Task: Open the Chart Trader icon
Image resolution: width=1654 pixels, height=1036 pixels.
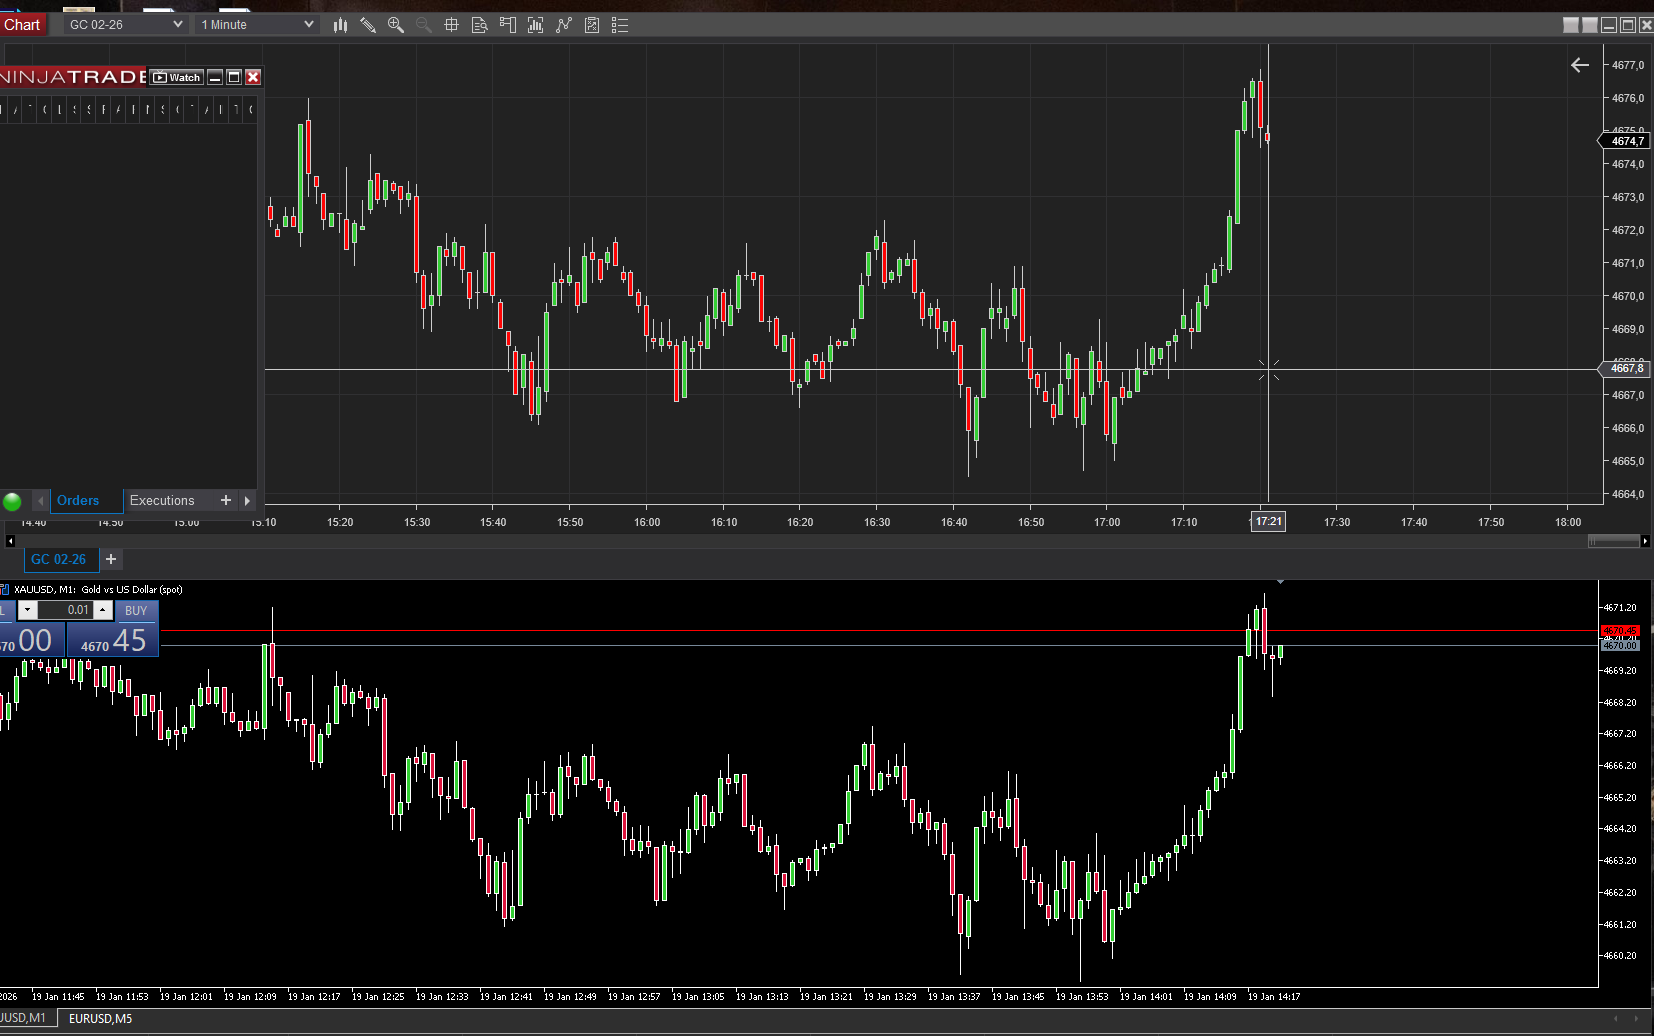Action: [508, 25]
